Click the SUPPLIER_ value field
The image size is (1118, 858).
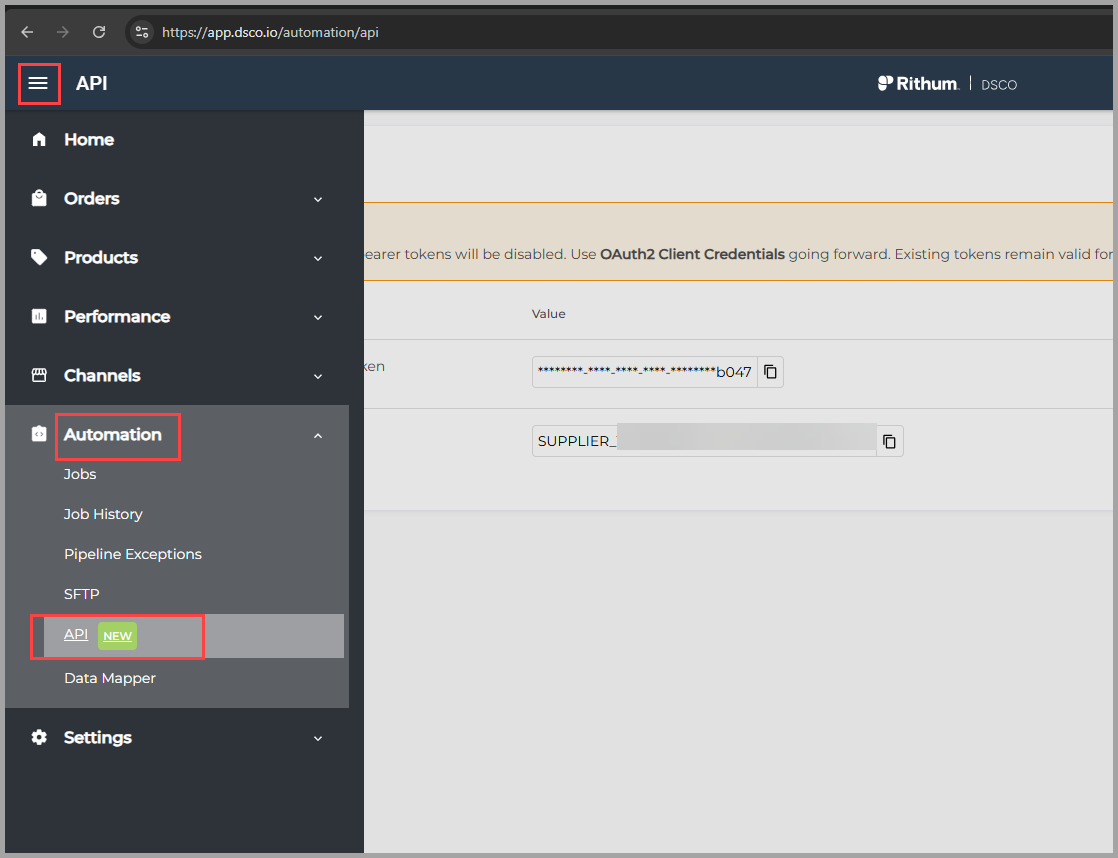tap(704, 441)
